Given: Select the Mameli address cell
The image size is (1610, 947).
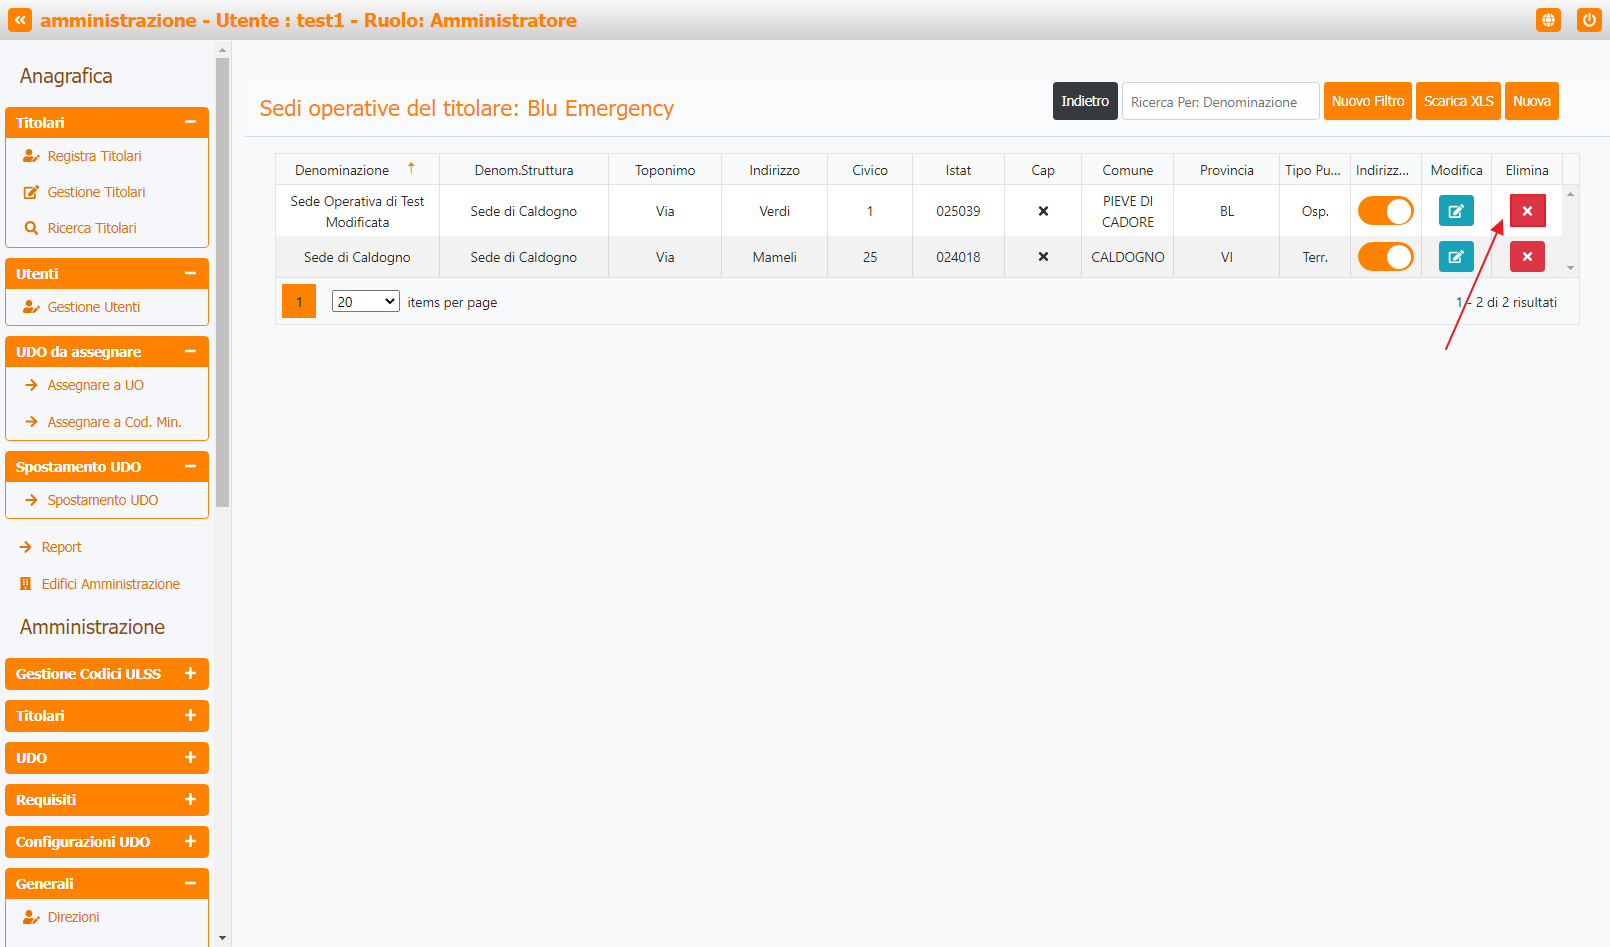Looking at the screenshot, I should click(x=775, y=257).
